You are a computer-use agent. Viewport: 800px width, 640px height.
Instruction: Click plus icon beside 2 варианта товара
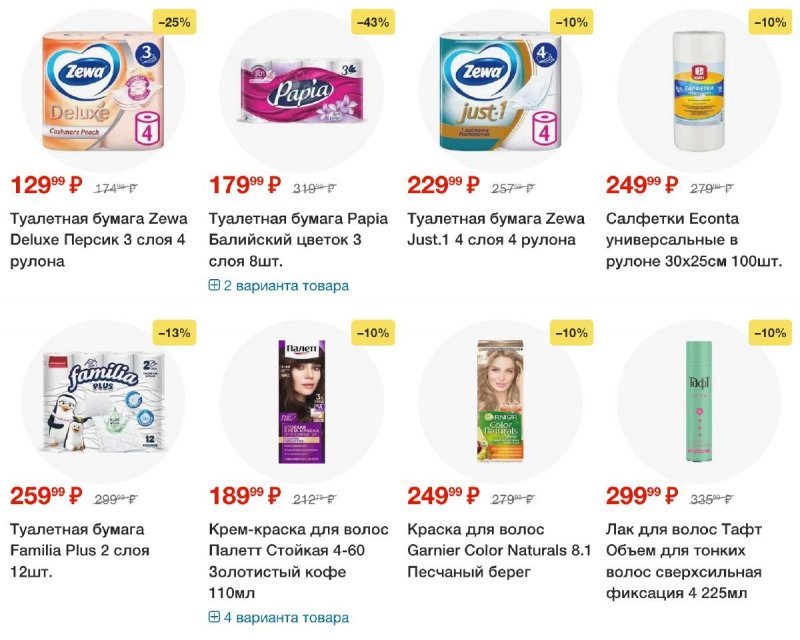(x=214, y=285)
